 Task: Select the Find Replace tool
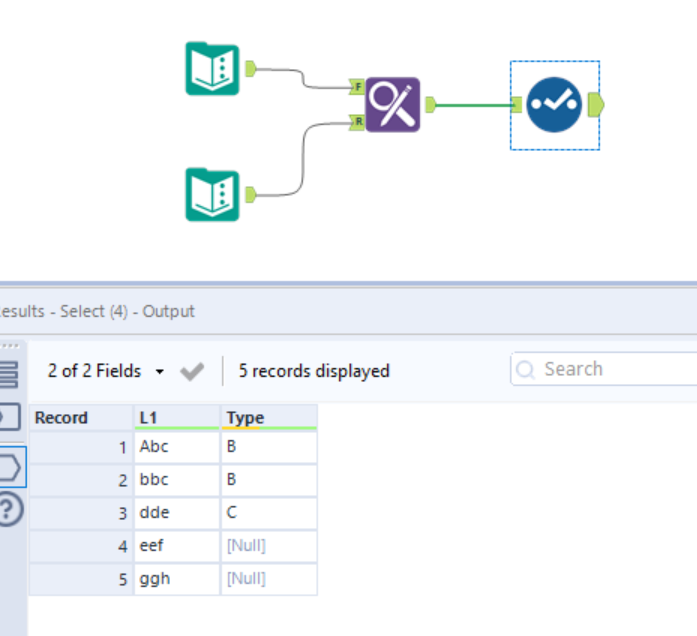[393, 105]
